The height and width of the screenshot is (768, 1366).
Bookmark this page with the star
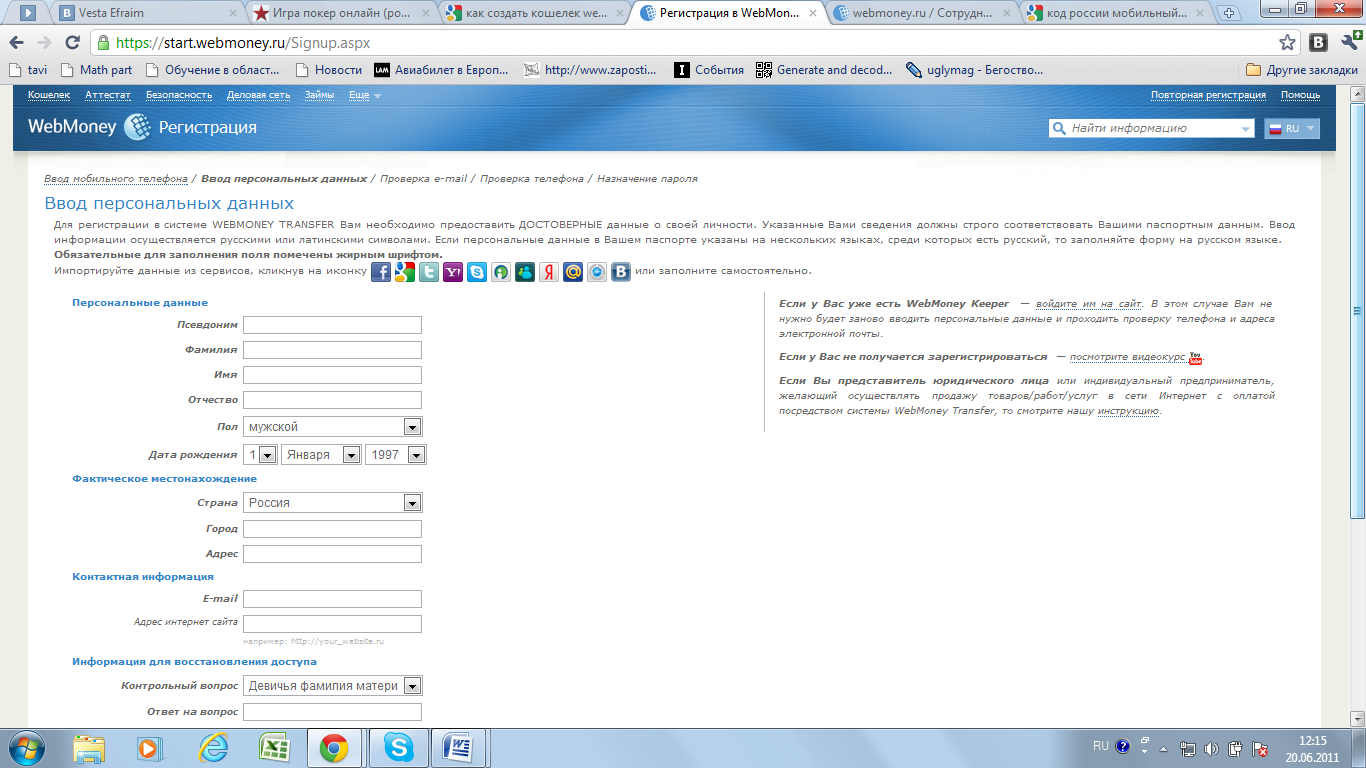(x=1287, y=43)
